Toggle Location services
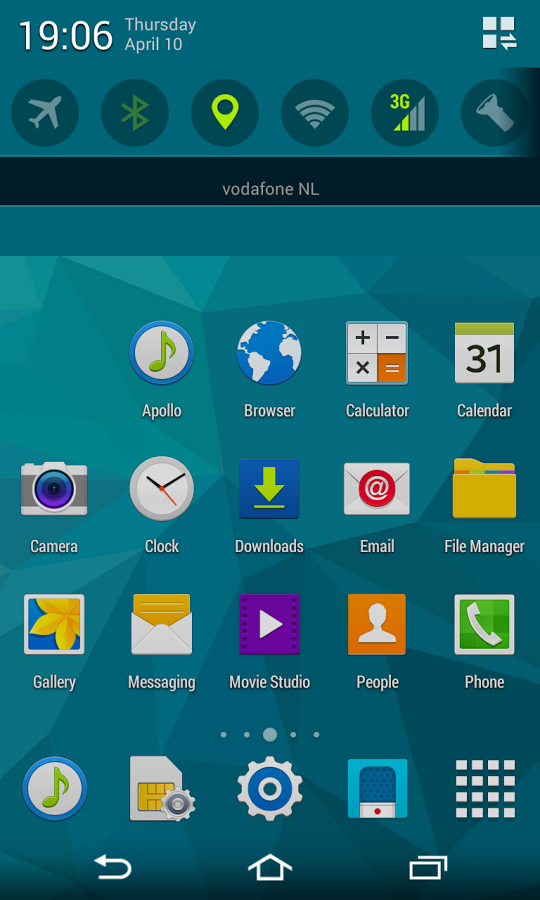The width and height of the screenshot is (540, 900). tap(225, 112)
